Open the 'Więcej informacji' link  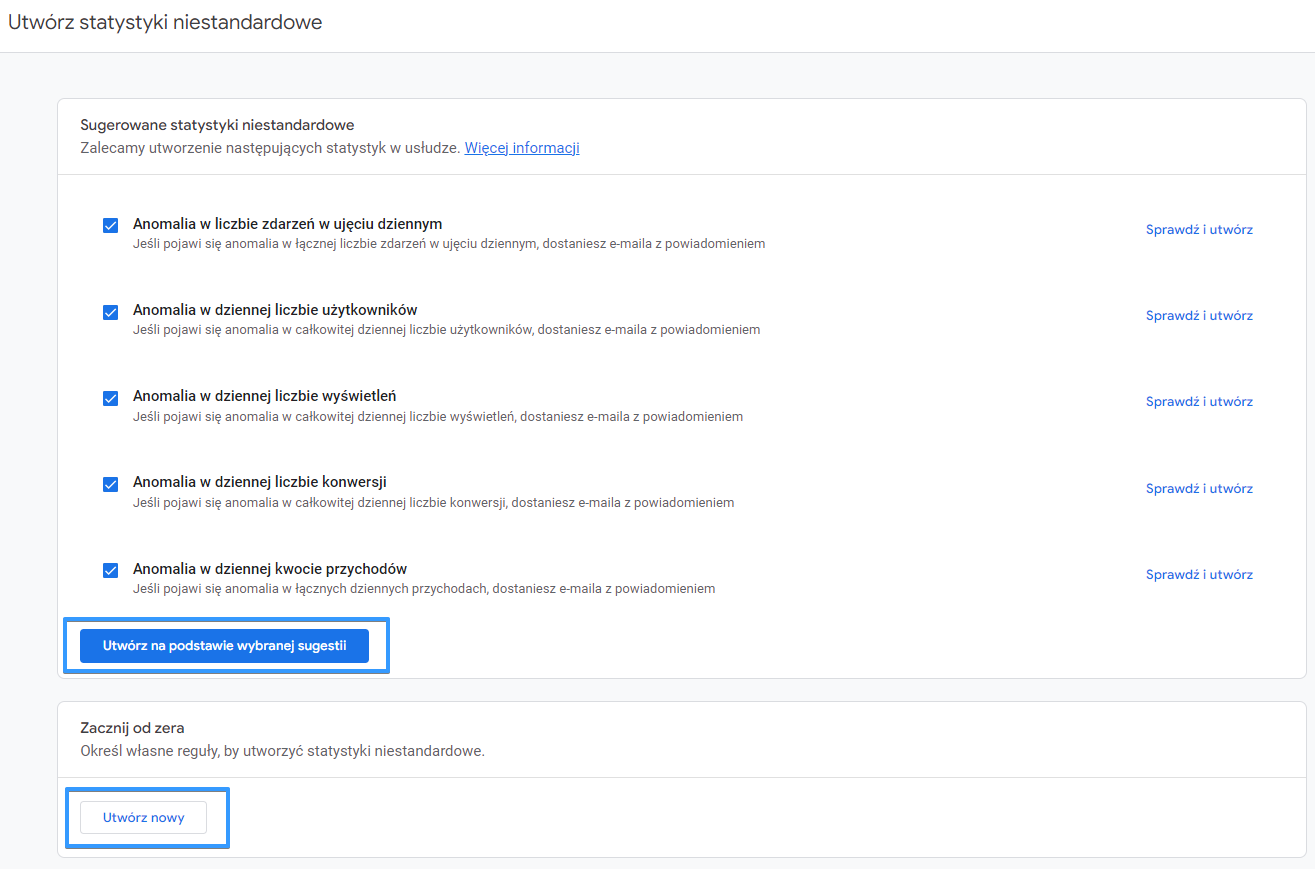[522, 148]
